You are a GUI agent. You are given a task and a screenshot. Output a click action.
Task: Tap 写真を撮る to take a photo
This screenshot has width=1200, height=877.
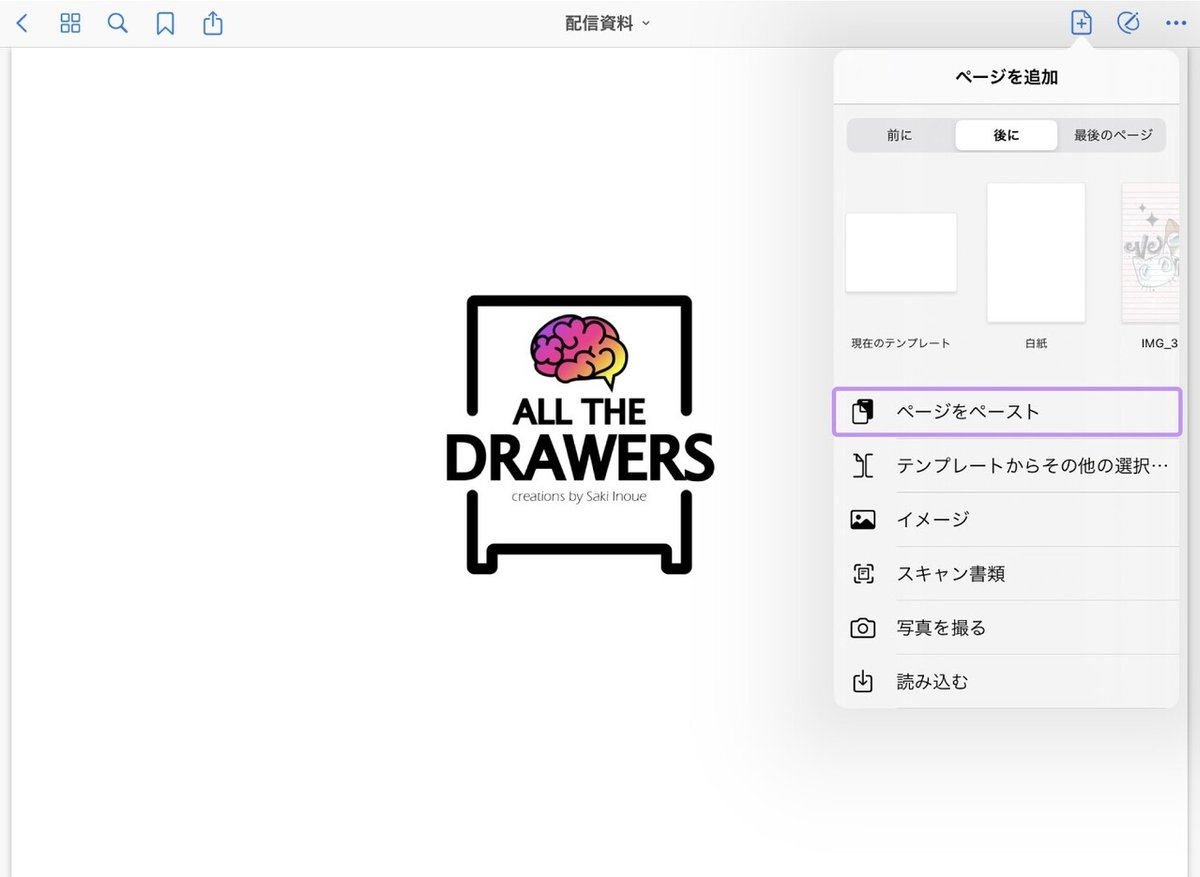[1007, 628]
